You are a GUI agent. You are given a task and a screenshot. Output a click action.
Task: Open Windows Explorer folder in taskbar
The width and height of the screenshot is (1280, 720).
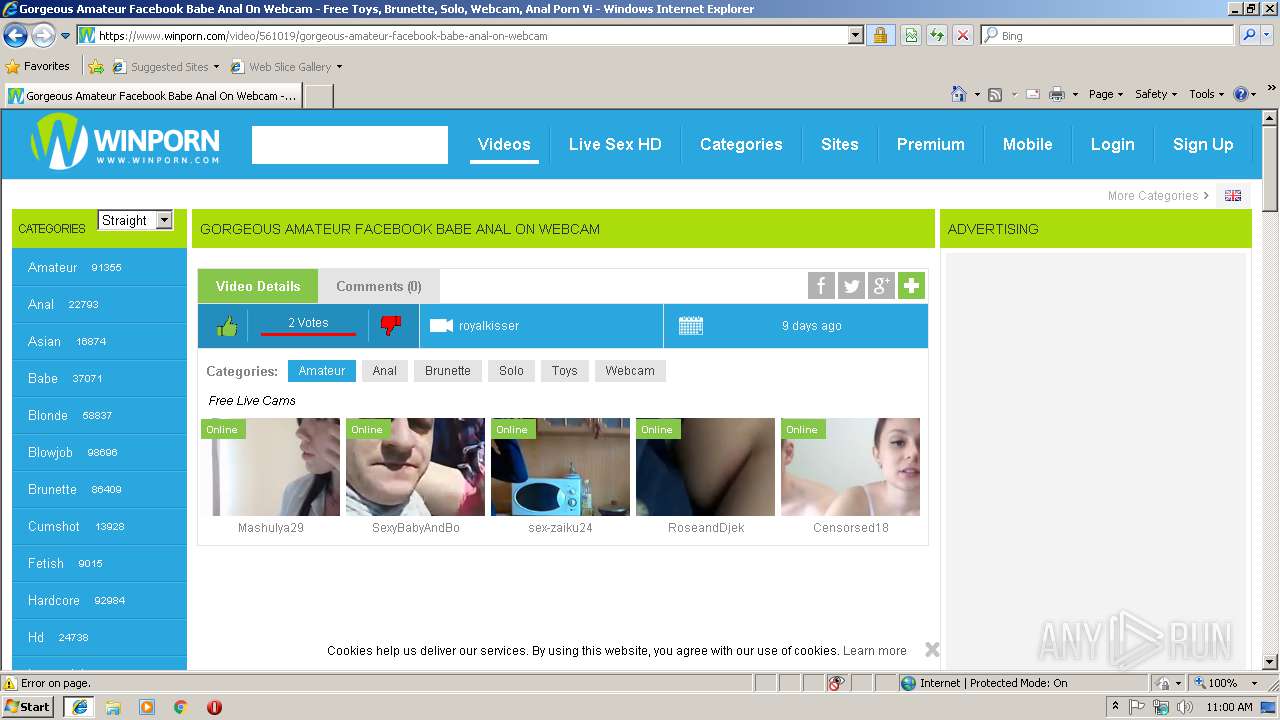[113, 707]
